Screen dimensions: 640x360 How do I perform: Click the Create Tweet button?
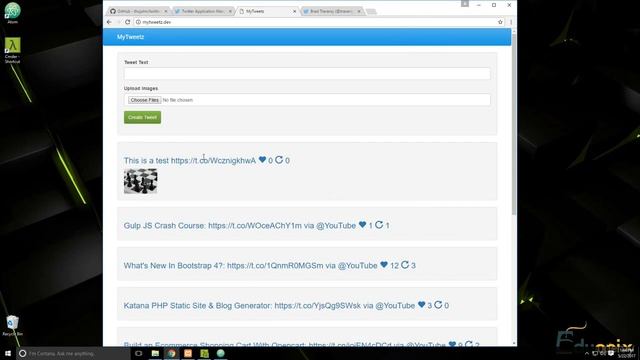point(142,117)
